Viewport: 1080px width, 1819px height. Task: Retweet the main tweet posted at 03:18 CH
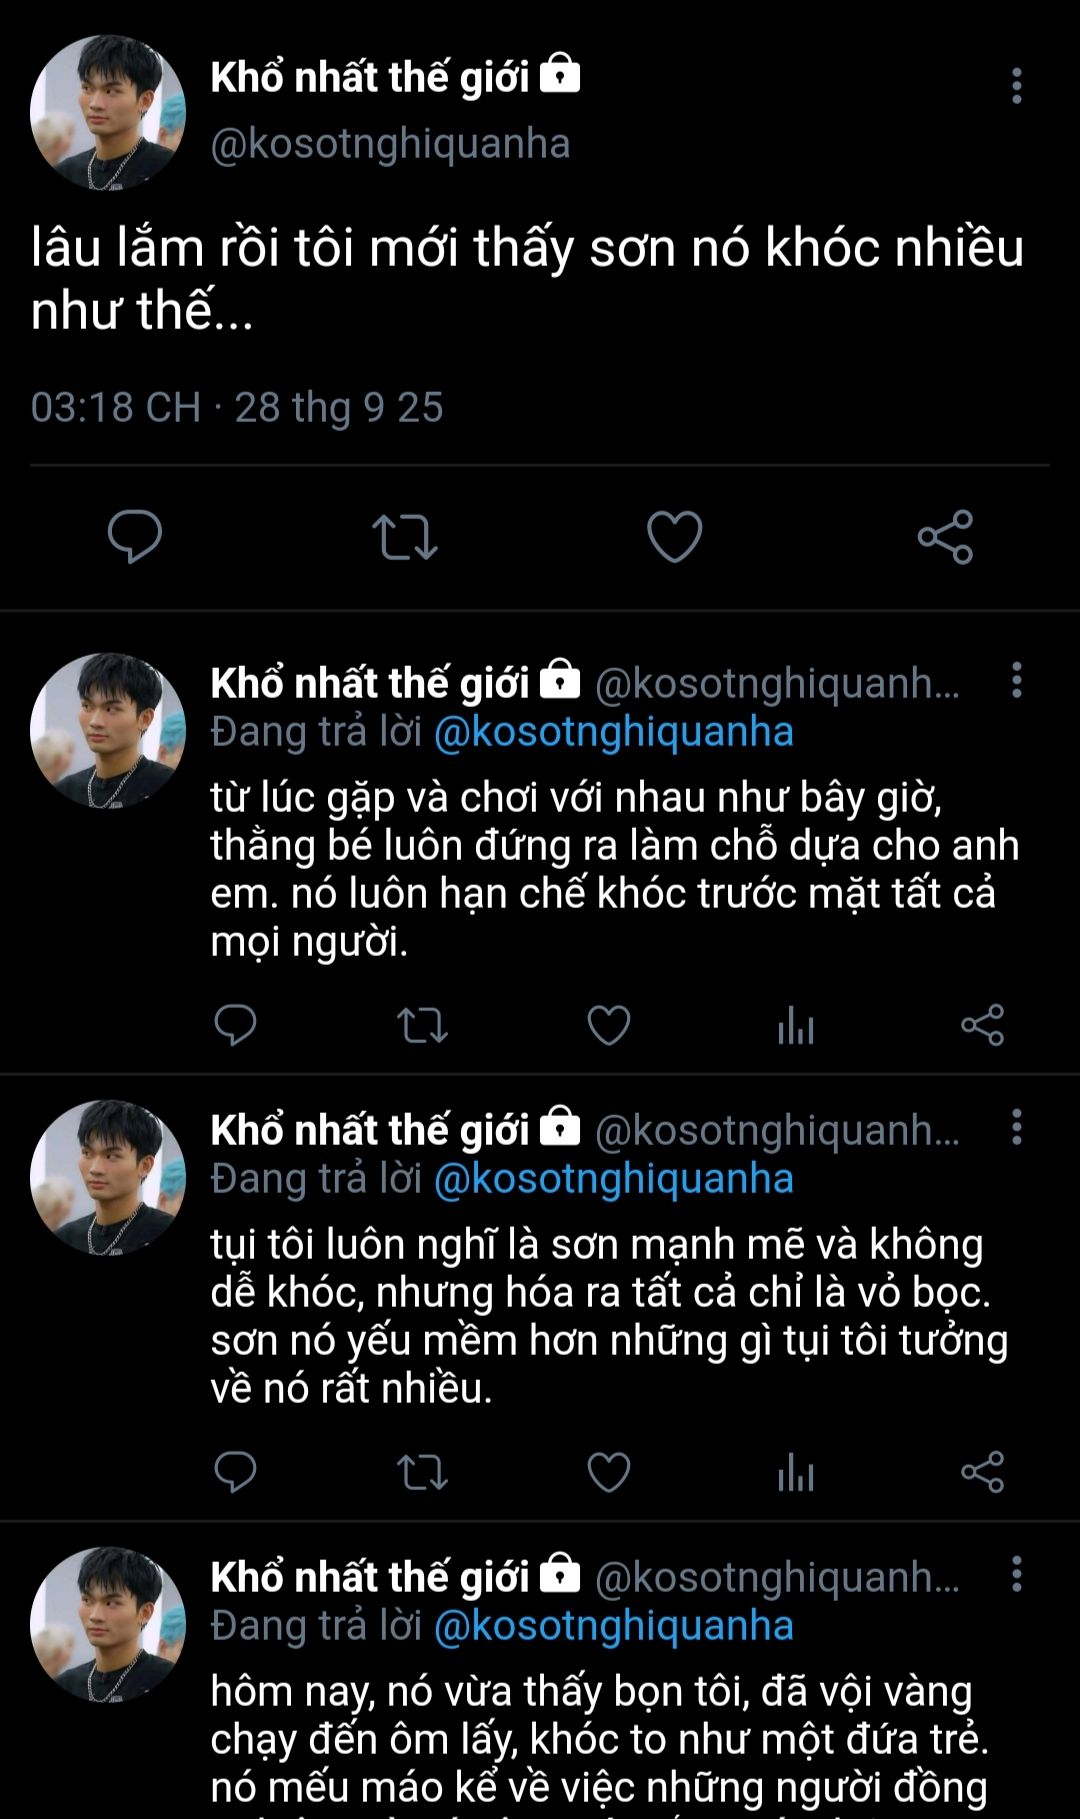pyautogui.click(x=405, y=536)
